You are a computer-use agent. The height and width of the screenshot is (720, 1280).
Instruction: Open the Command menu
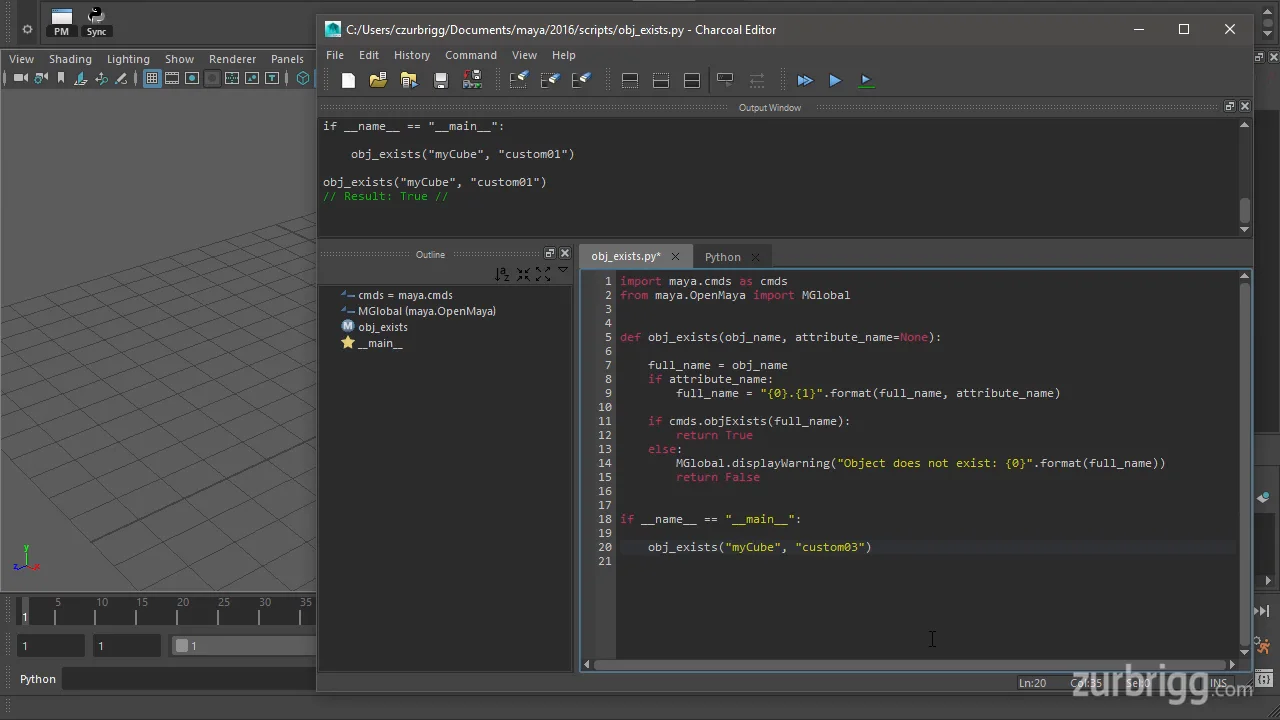tap(470, 55)
